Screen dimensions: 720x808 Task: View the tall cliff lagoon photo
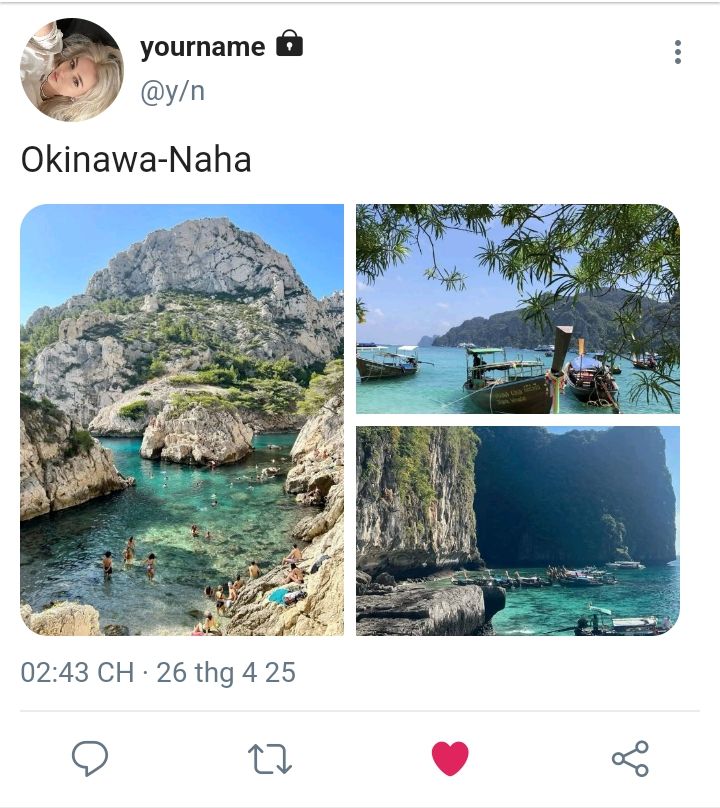click(x=517, y=531)
